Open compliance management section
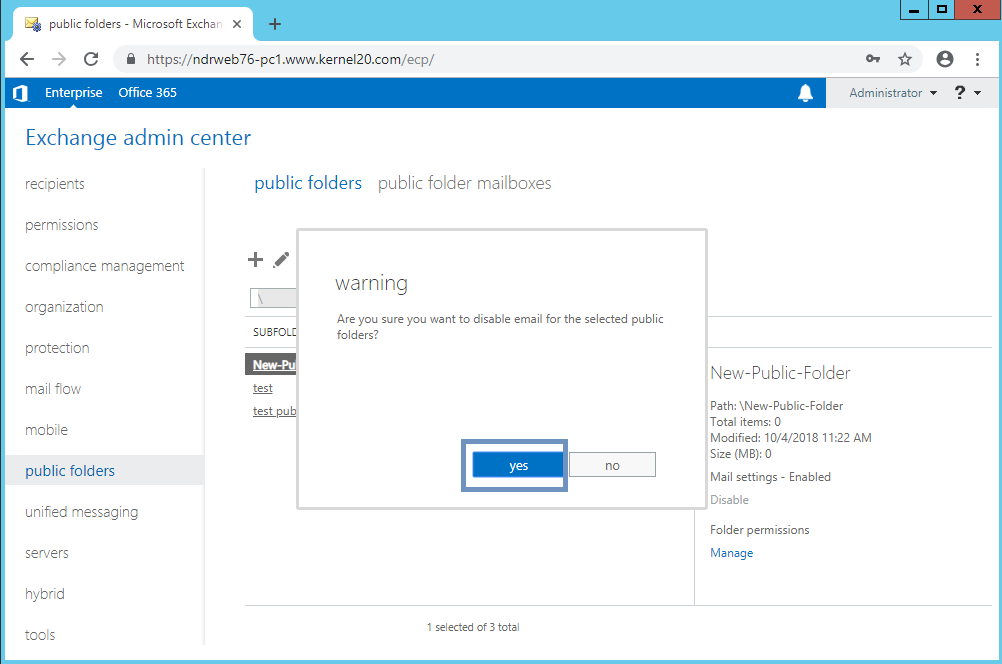 coord(105,266)
